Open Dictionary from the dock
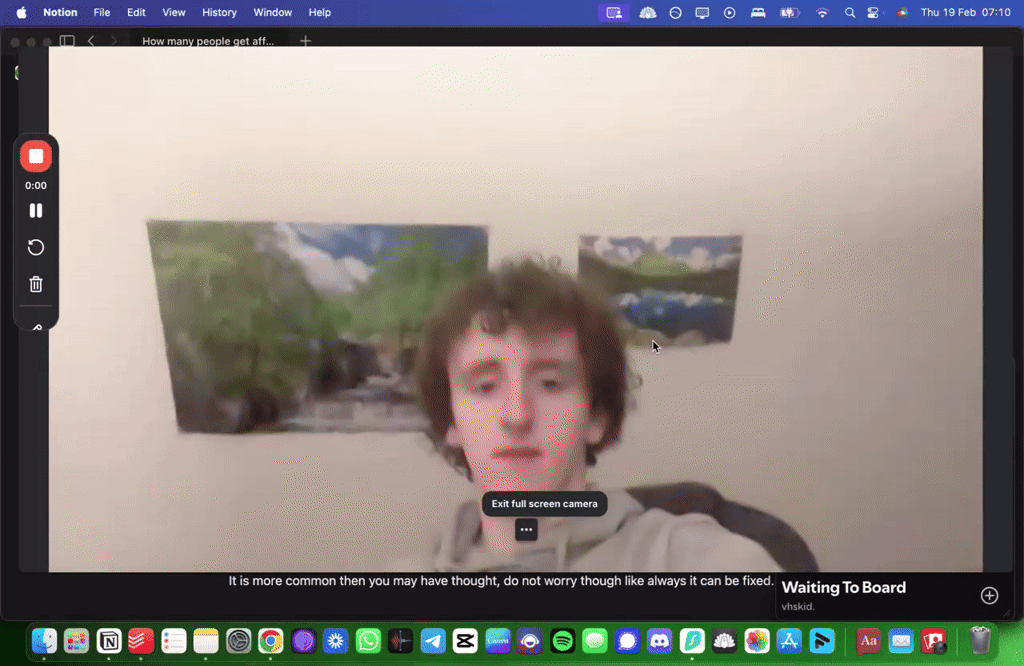 click(x=868, y=641)
